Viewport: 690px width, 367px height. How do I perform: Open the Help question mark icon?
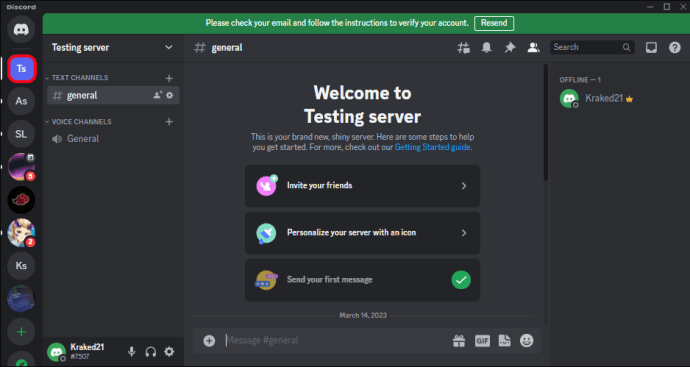click(x=675, y=48)
